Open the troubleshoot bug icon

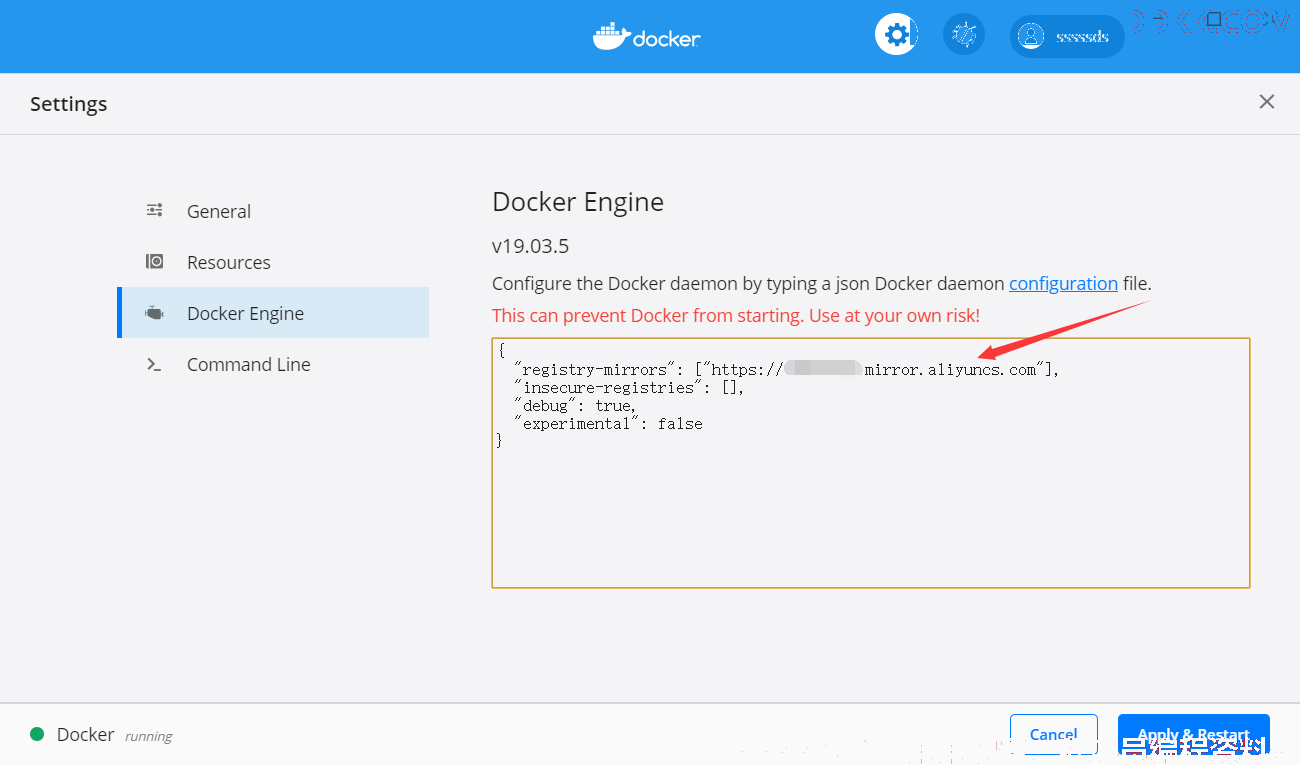(964, 35)
